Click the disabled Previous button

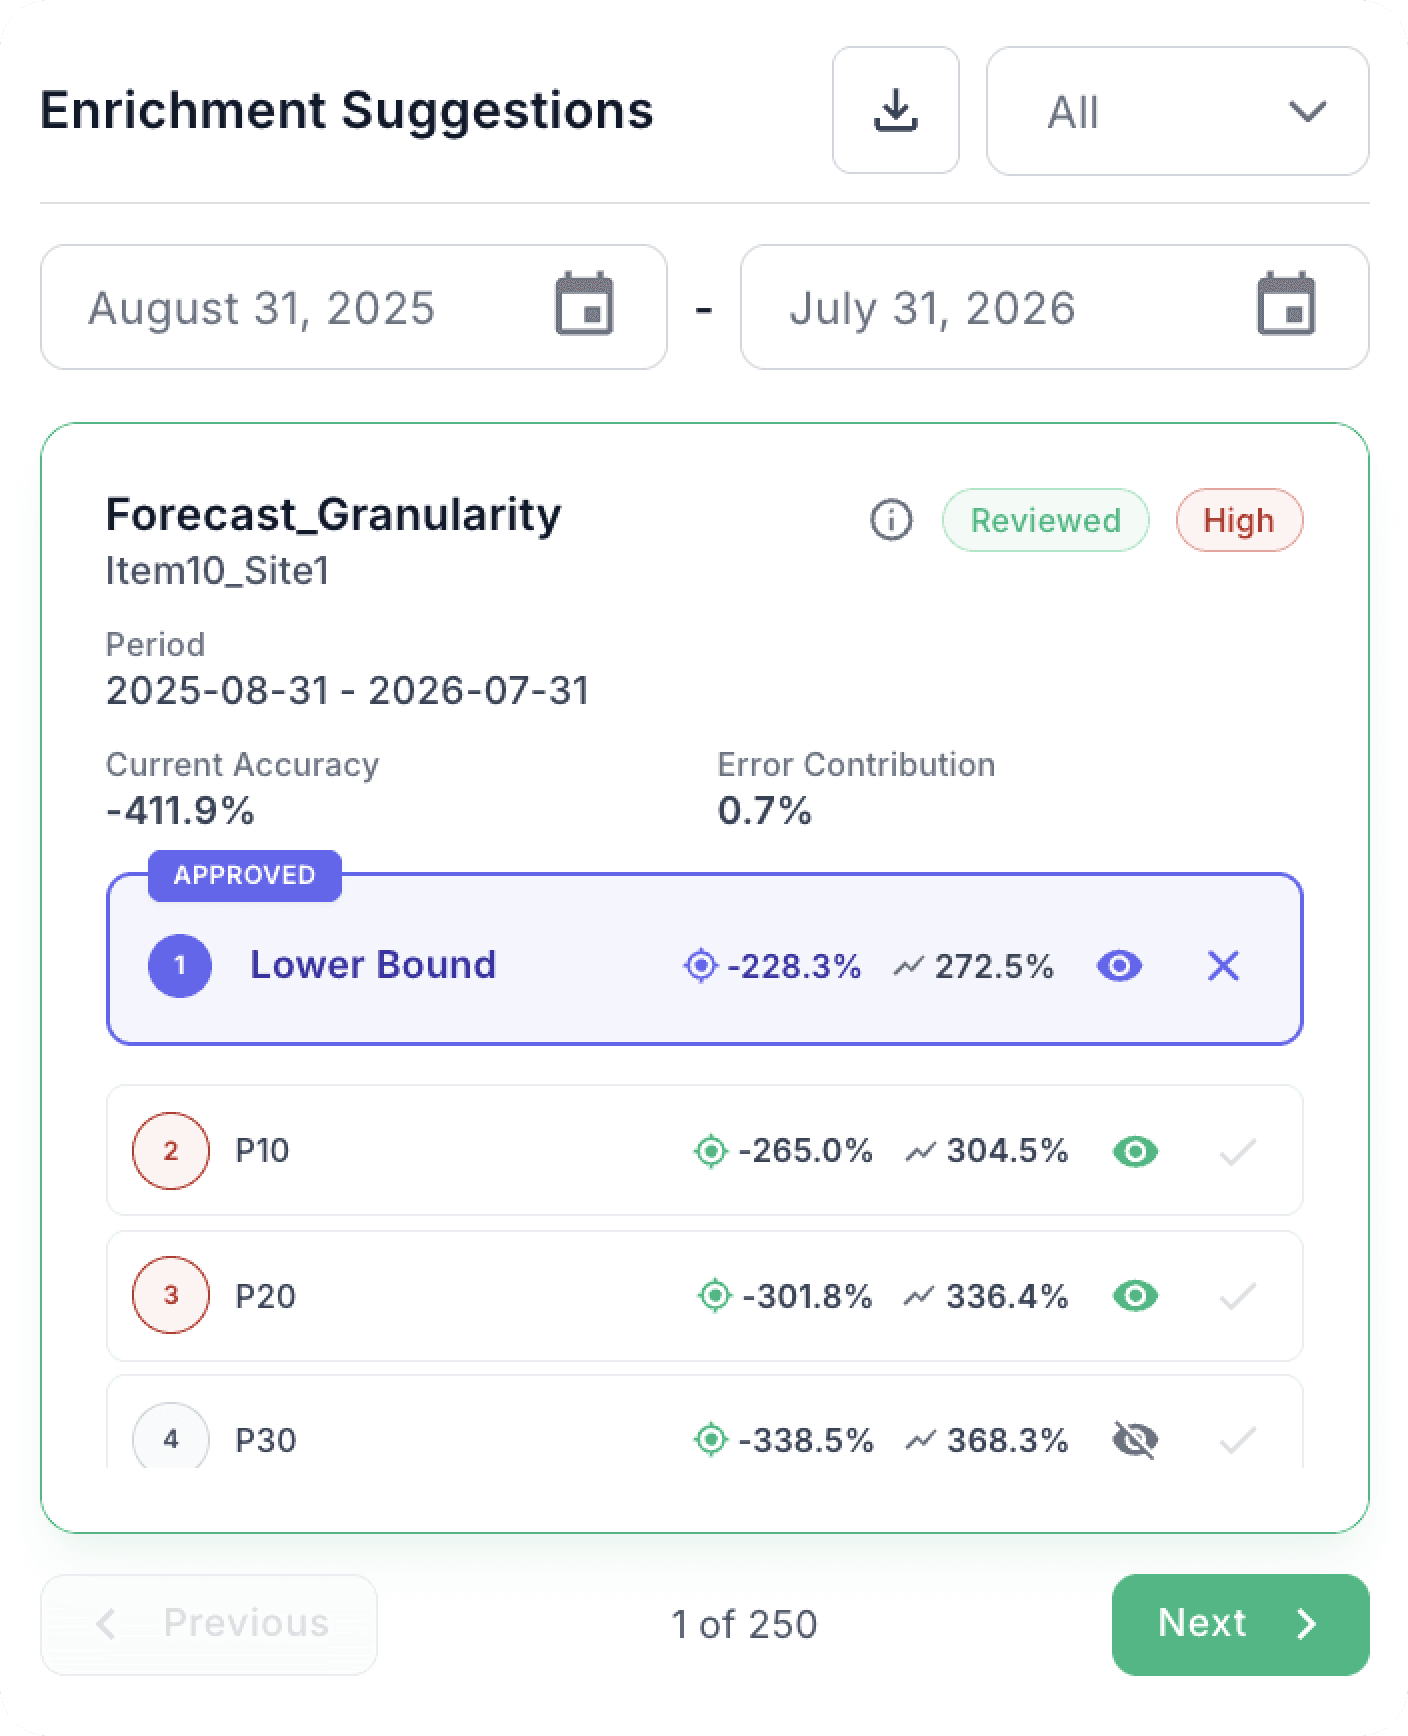pyautogui.click(x=208, y=1624)
